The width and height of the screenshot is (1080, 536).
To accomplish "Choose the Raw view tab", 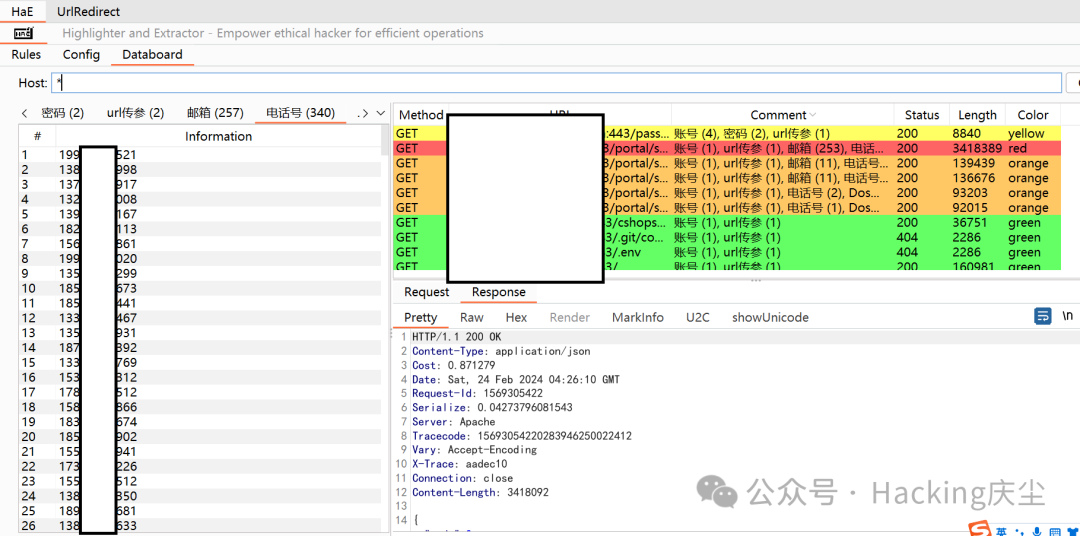I will click(x=472, y=318).
